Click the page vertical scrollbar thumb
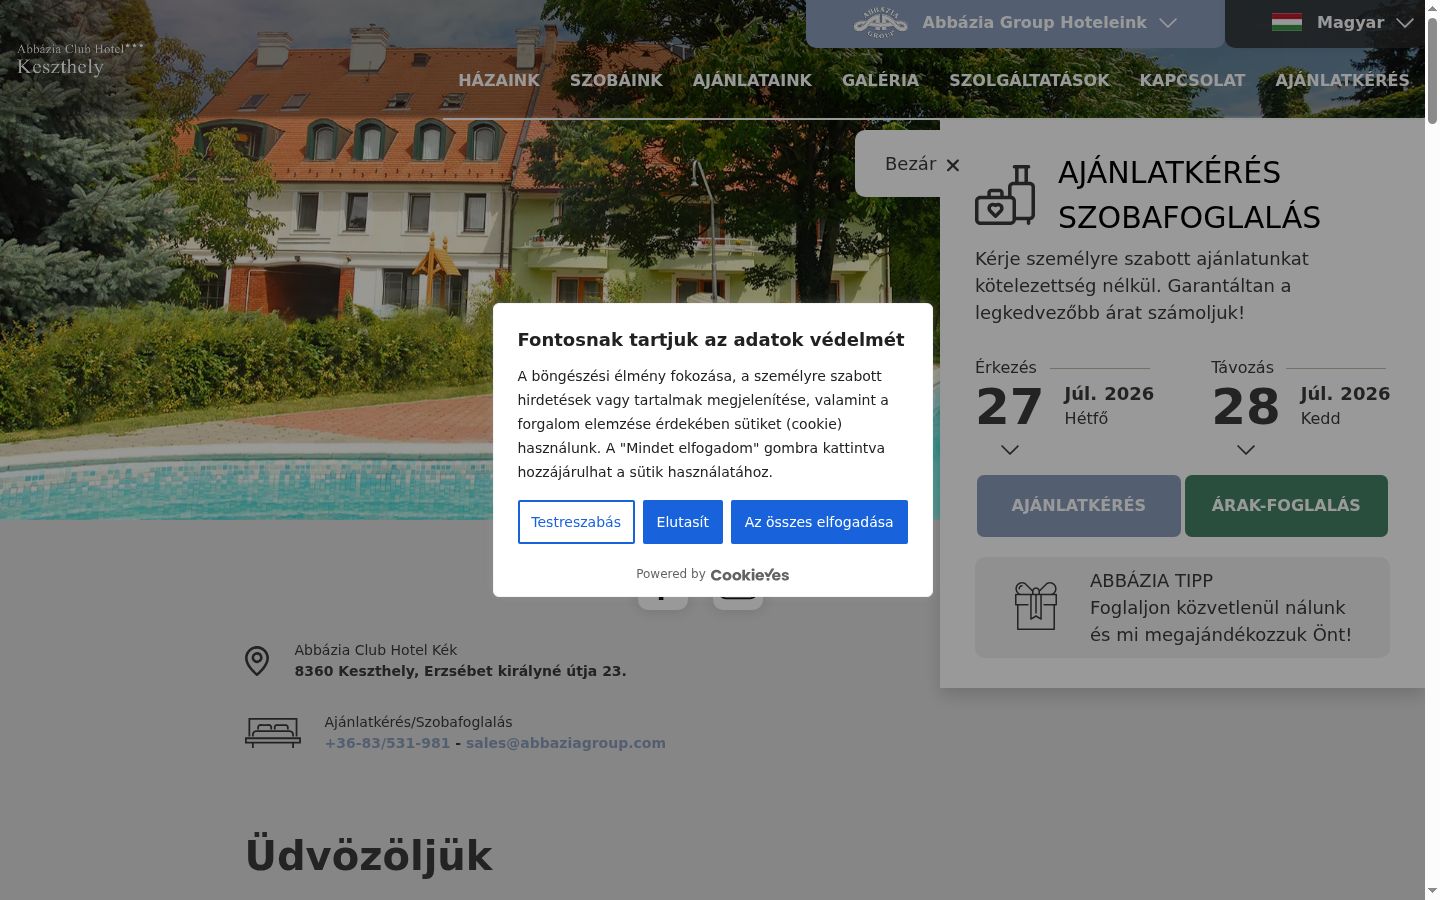The image size is (1440, 900). (1432, 70)
